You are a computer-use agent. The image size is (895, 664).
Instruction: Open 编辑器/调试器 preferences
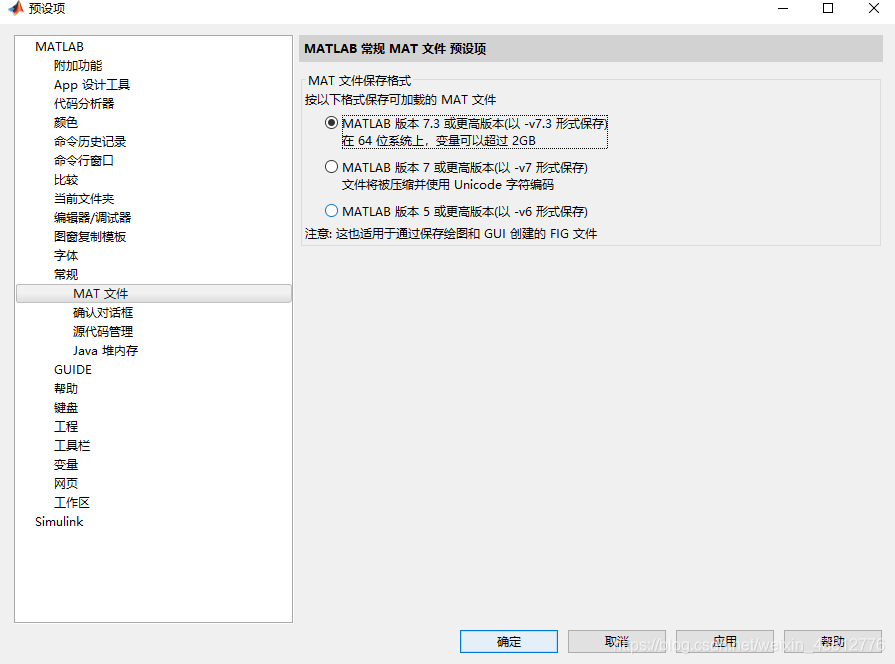point(92,218)
